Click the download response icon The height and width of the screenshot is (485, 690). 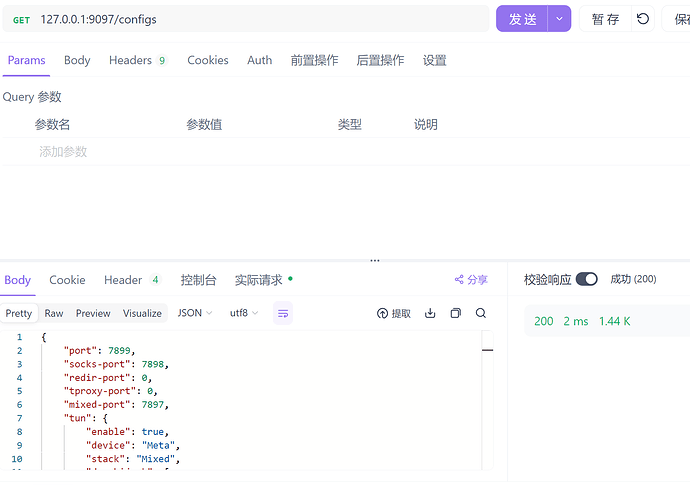click(x=430, y=313)
